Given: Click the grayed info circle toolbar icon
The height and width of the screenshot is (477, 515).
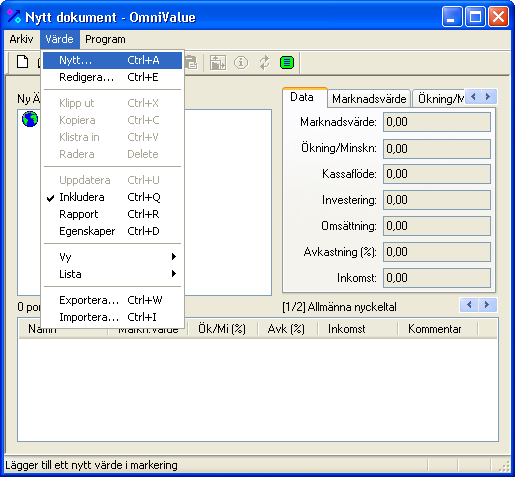Looking at the screenshot, I should (x=241, y=62).
